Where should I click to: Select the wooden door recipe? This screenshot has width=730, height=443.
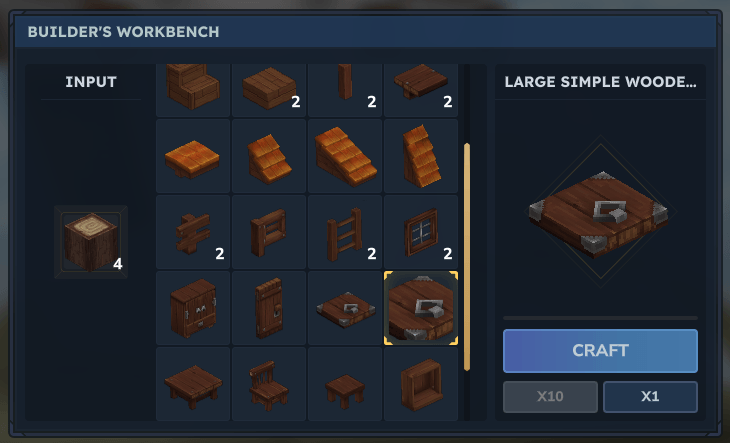[269, 308]
